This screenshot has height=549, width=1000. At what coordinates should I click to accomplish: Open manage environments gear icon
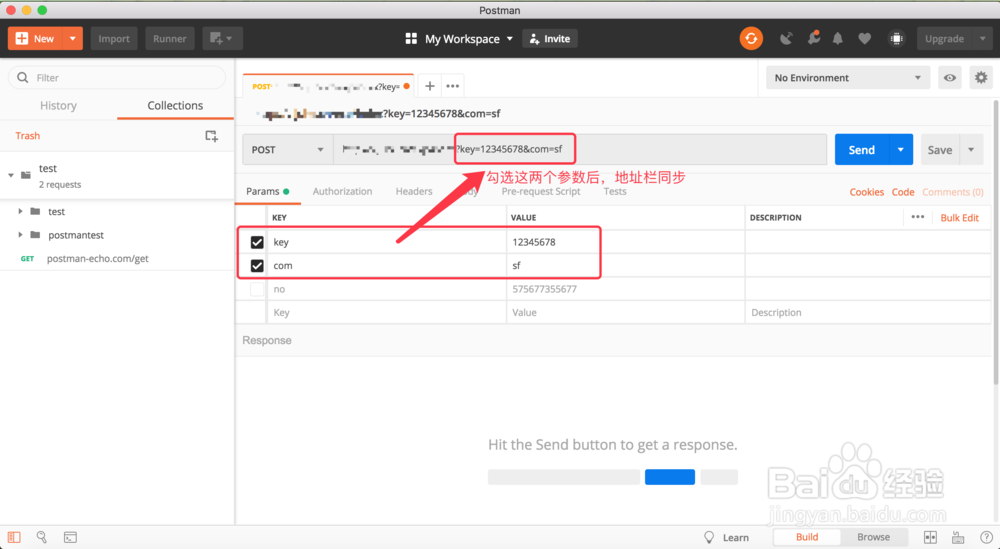click(x=981, y=78)
